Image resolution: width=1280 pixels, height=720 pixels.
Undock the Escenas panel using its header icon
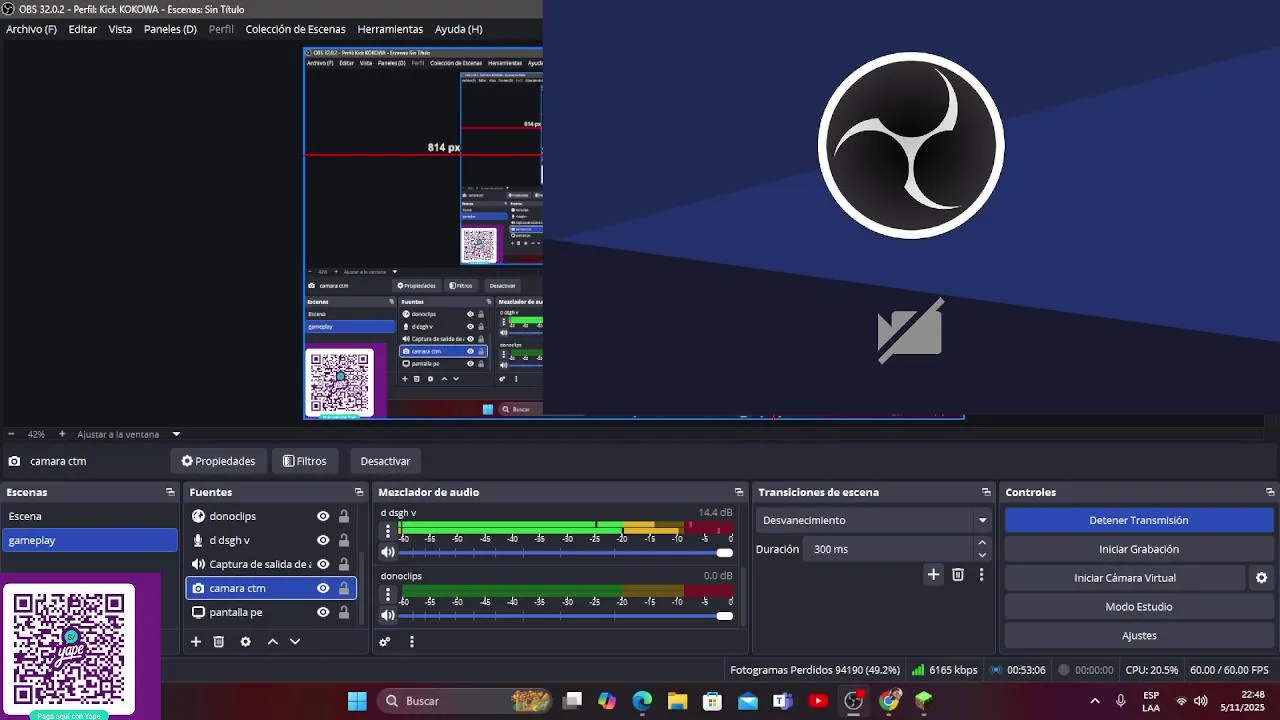tap(170, 492)
